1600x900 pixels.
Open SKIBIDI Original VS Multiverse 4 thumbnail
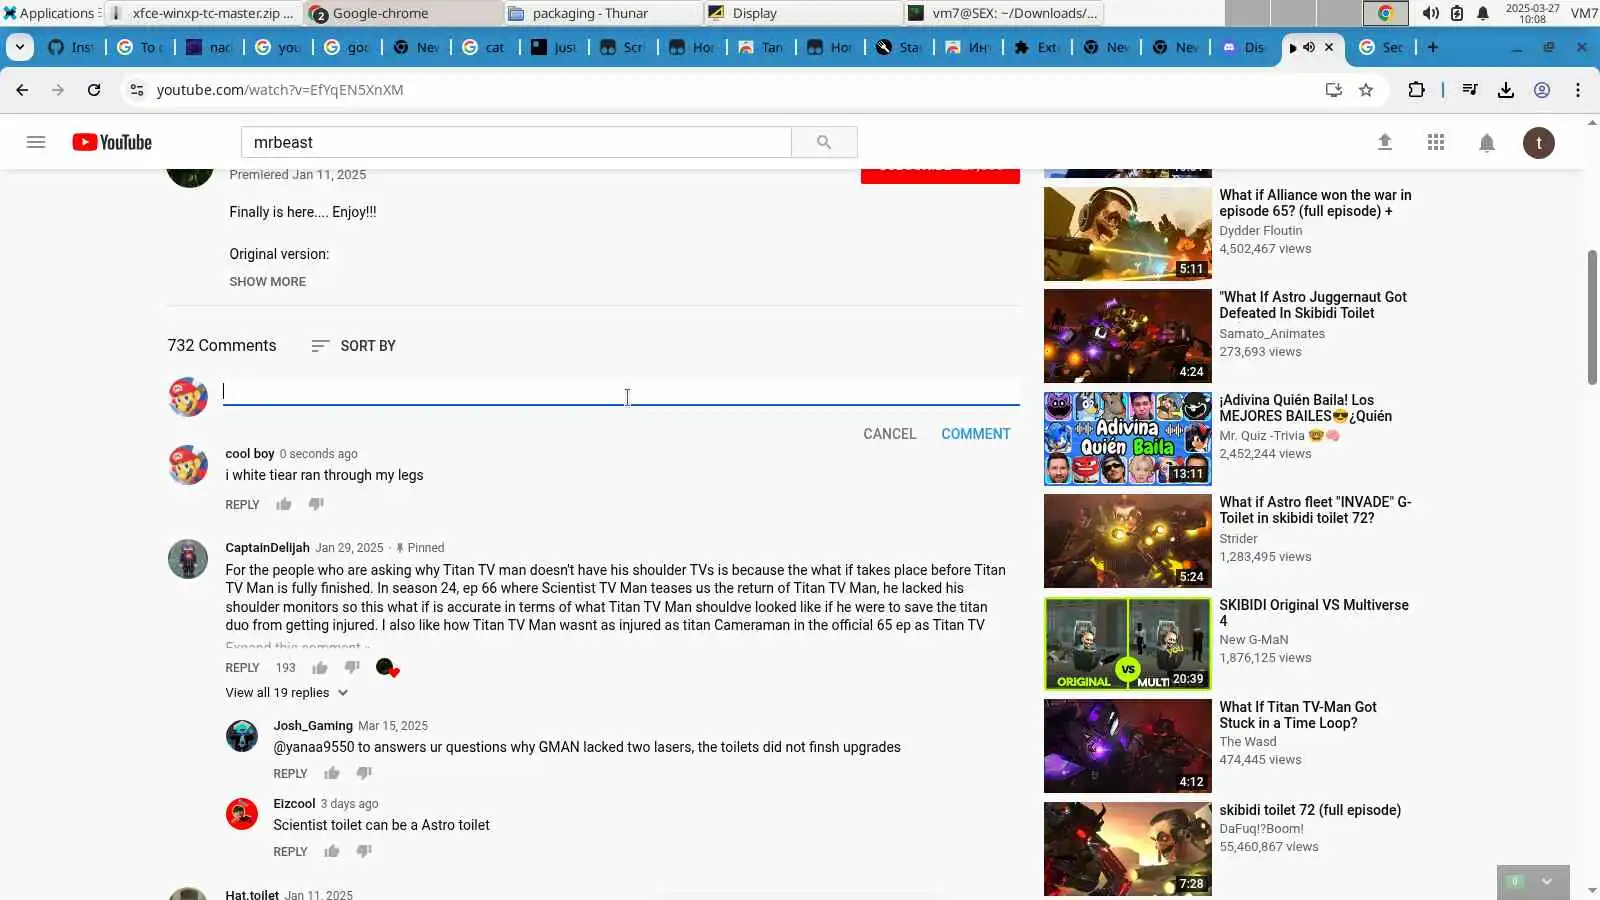tap(1128, 644)
